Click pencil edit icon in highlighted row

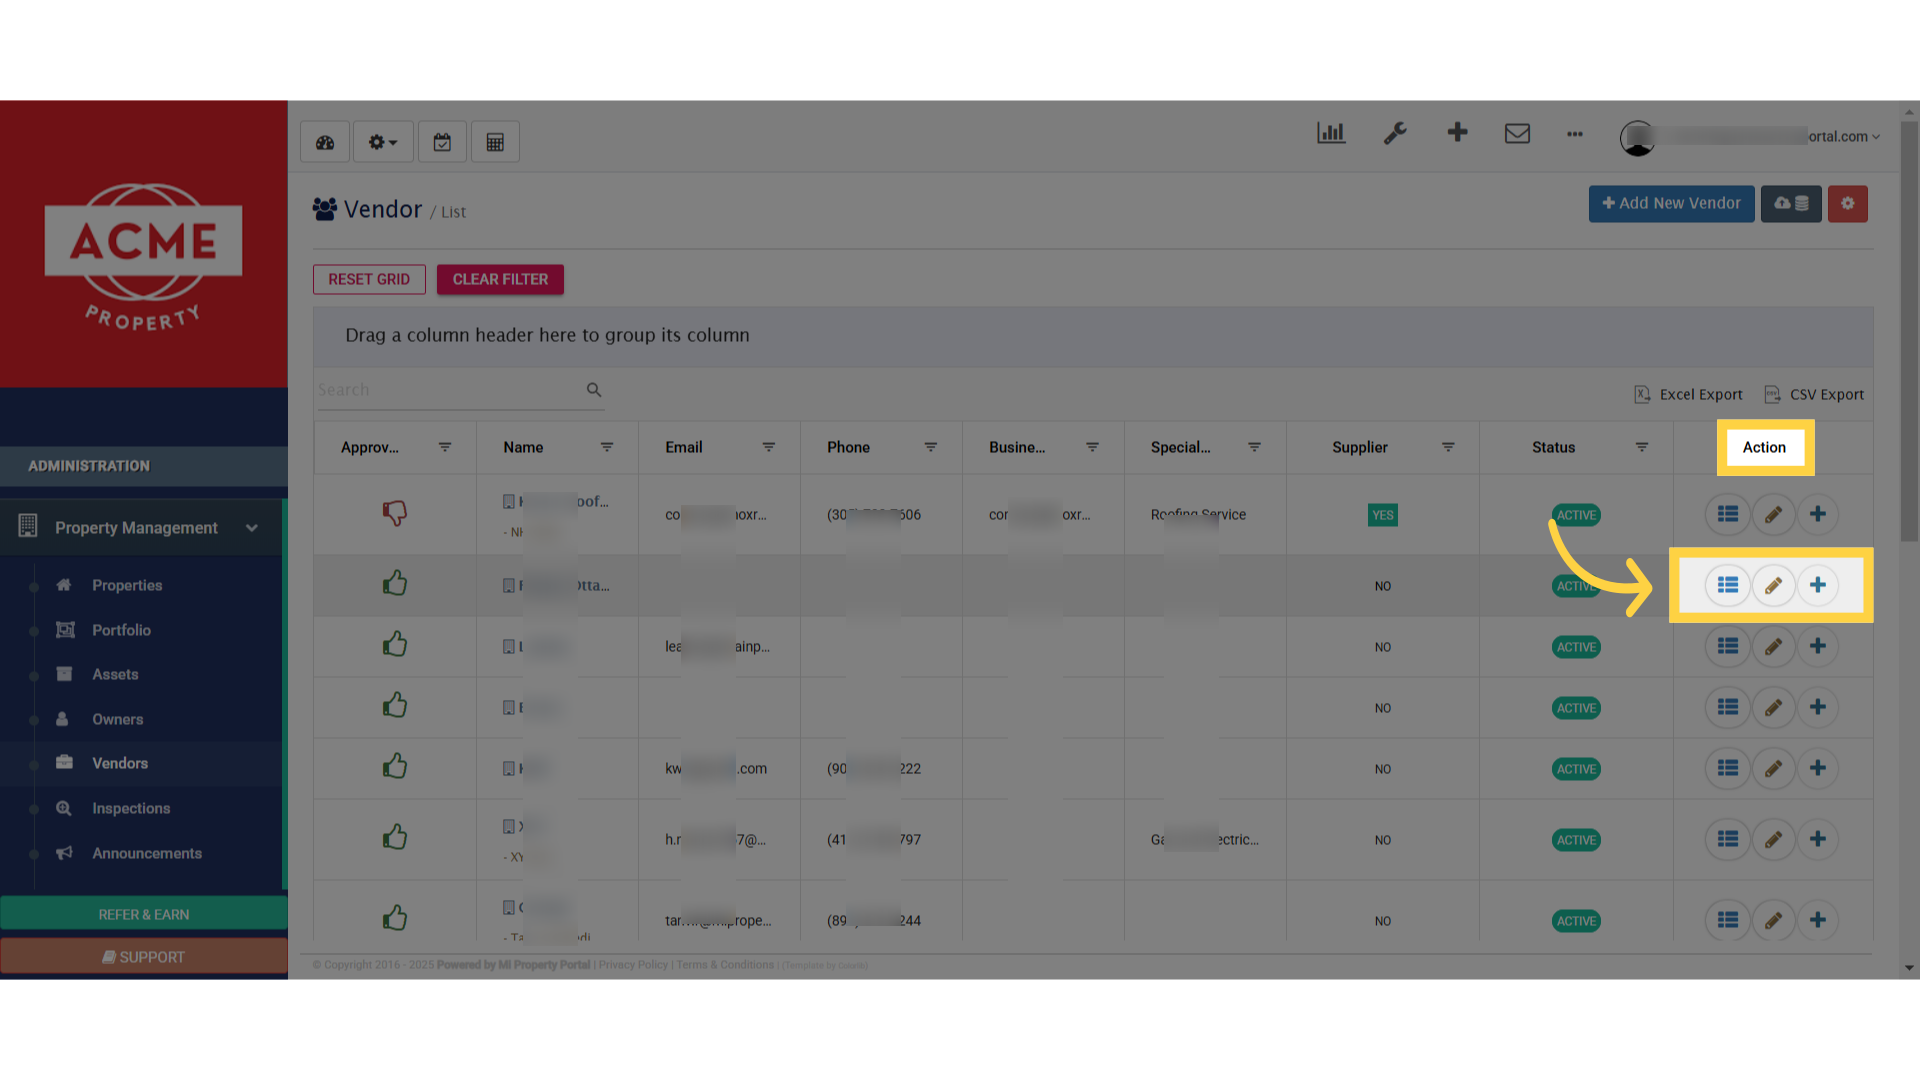pos(1773,585)
